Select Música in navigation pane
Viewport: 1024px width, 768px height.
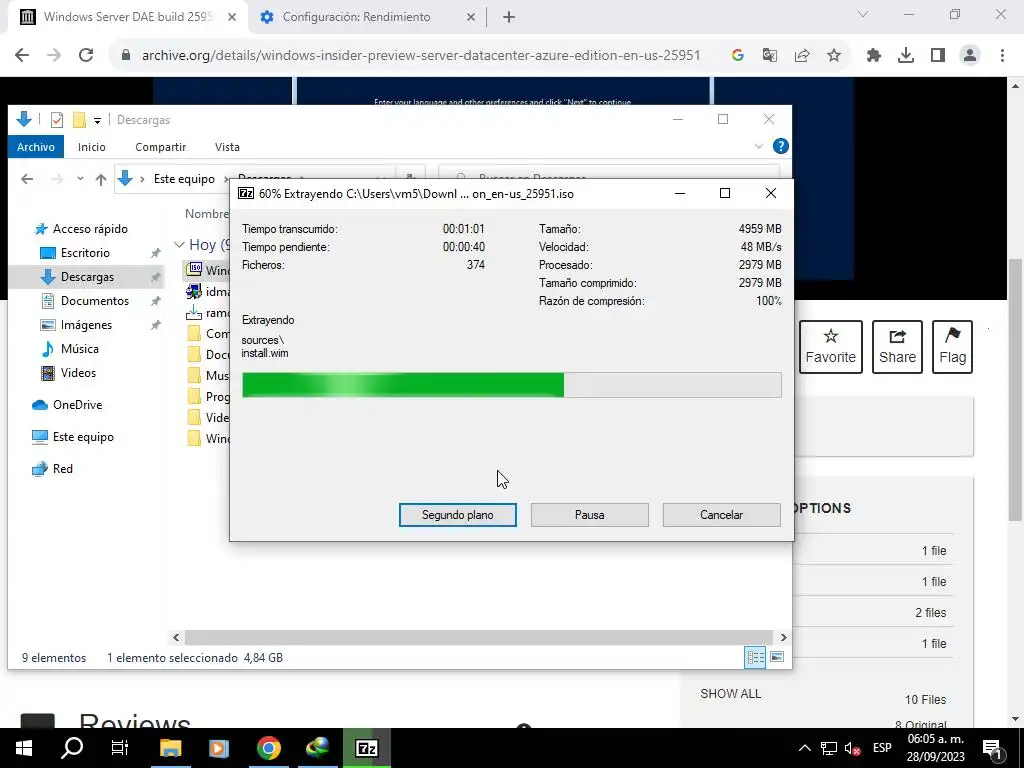(x=80, y=349)
